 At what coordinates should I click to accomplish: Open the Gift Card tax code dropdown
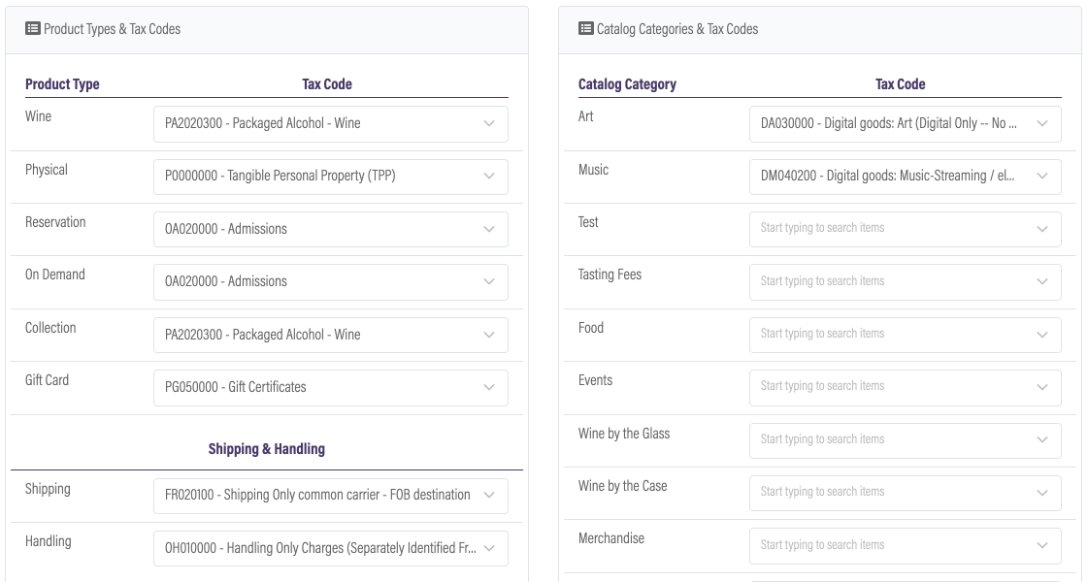click(x=330, y=388)
